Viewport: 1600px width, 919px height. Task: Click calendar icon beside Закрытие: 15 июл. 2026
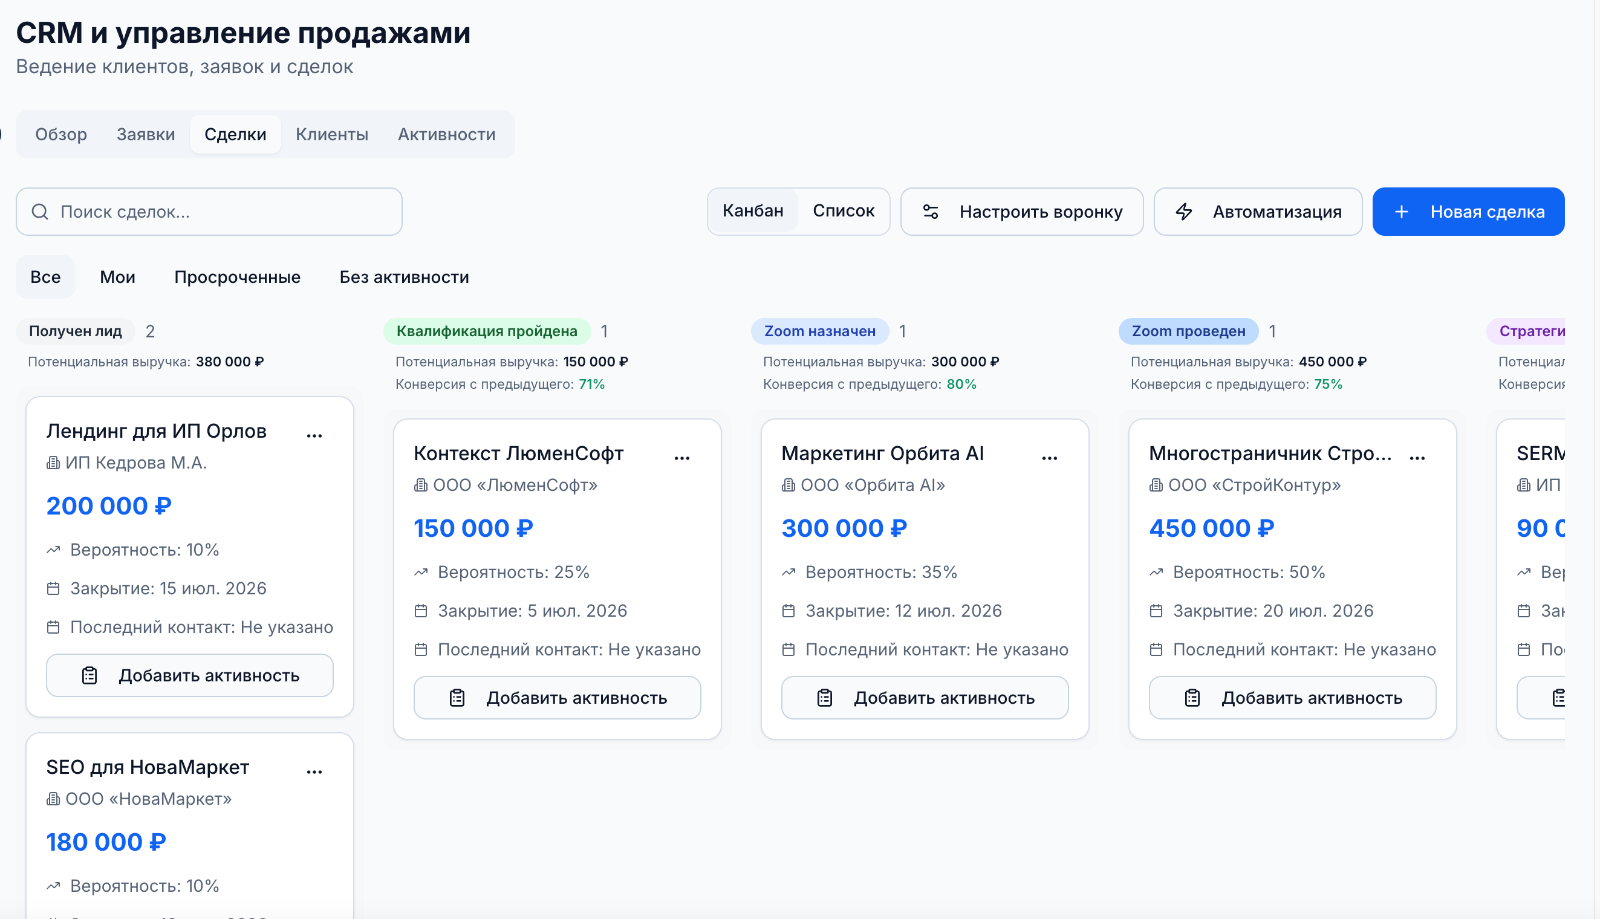pos(53,589)
